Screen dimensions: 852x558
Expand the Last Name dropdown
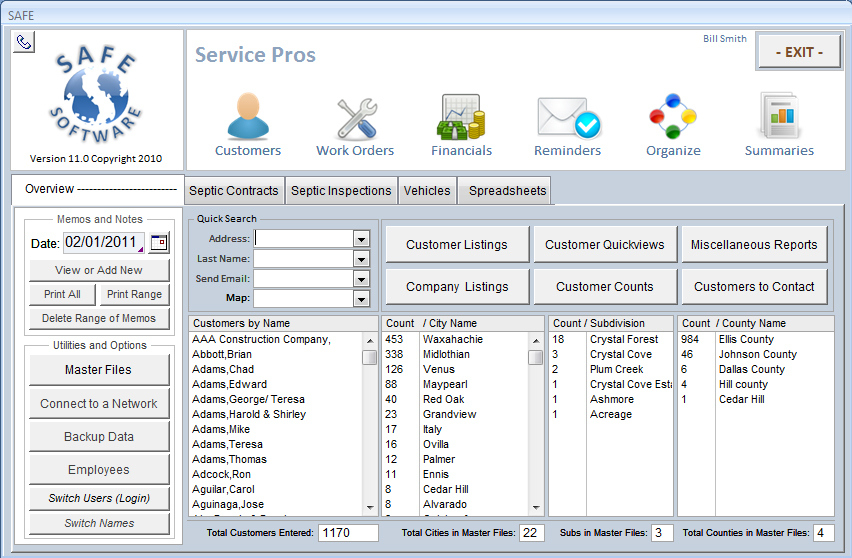coord(361,259)
